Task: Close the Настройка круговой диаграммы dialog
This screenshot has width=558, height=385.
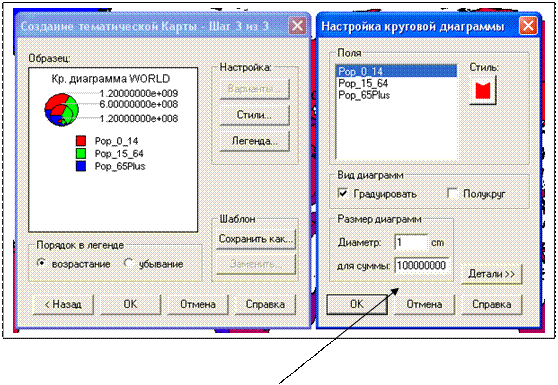Action: click(528, 26)
